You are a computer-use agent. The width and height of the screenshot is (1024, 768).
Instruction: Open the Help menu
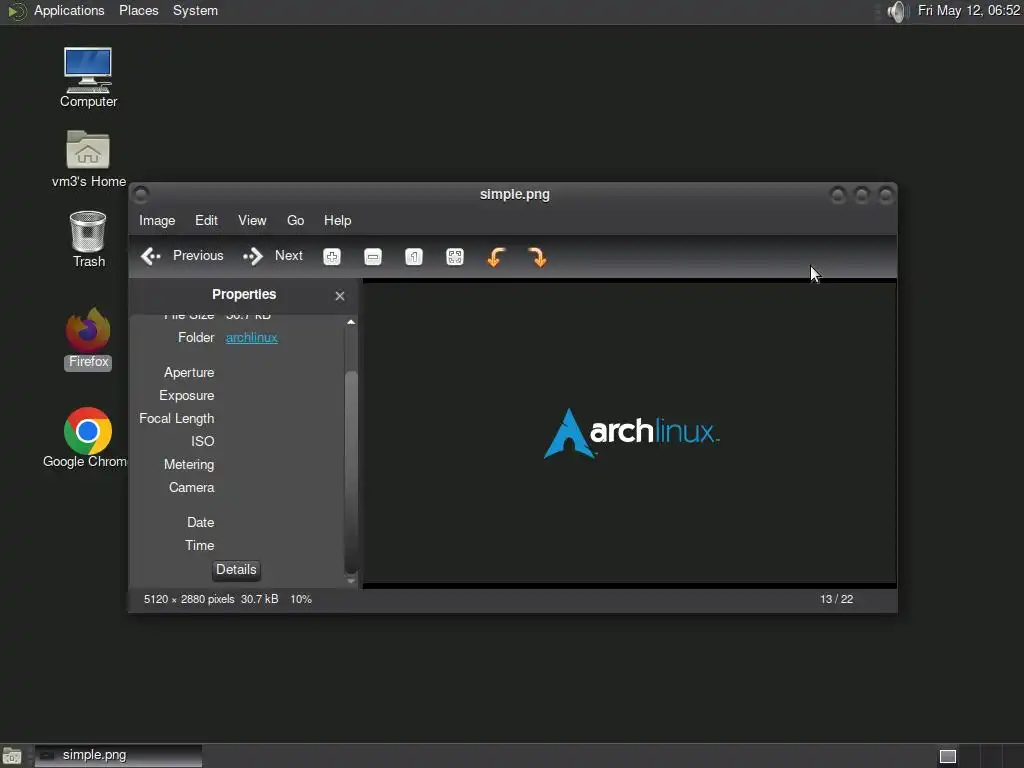(x=338, y=221)
